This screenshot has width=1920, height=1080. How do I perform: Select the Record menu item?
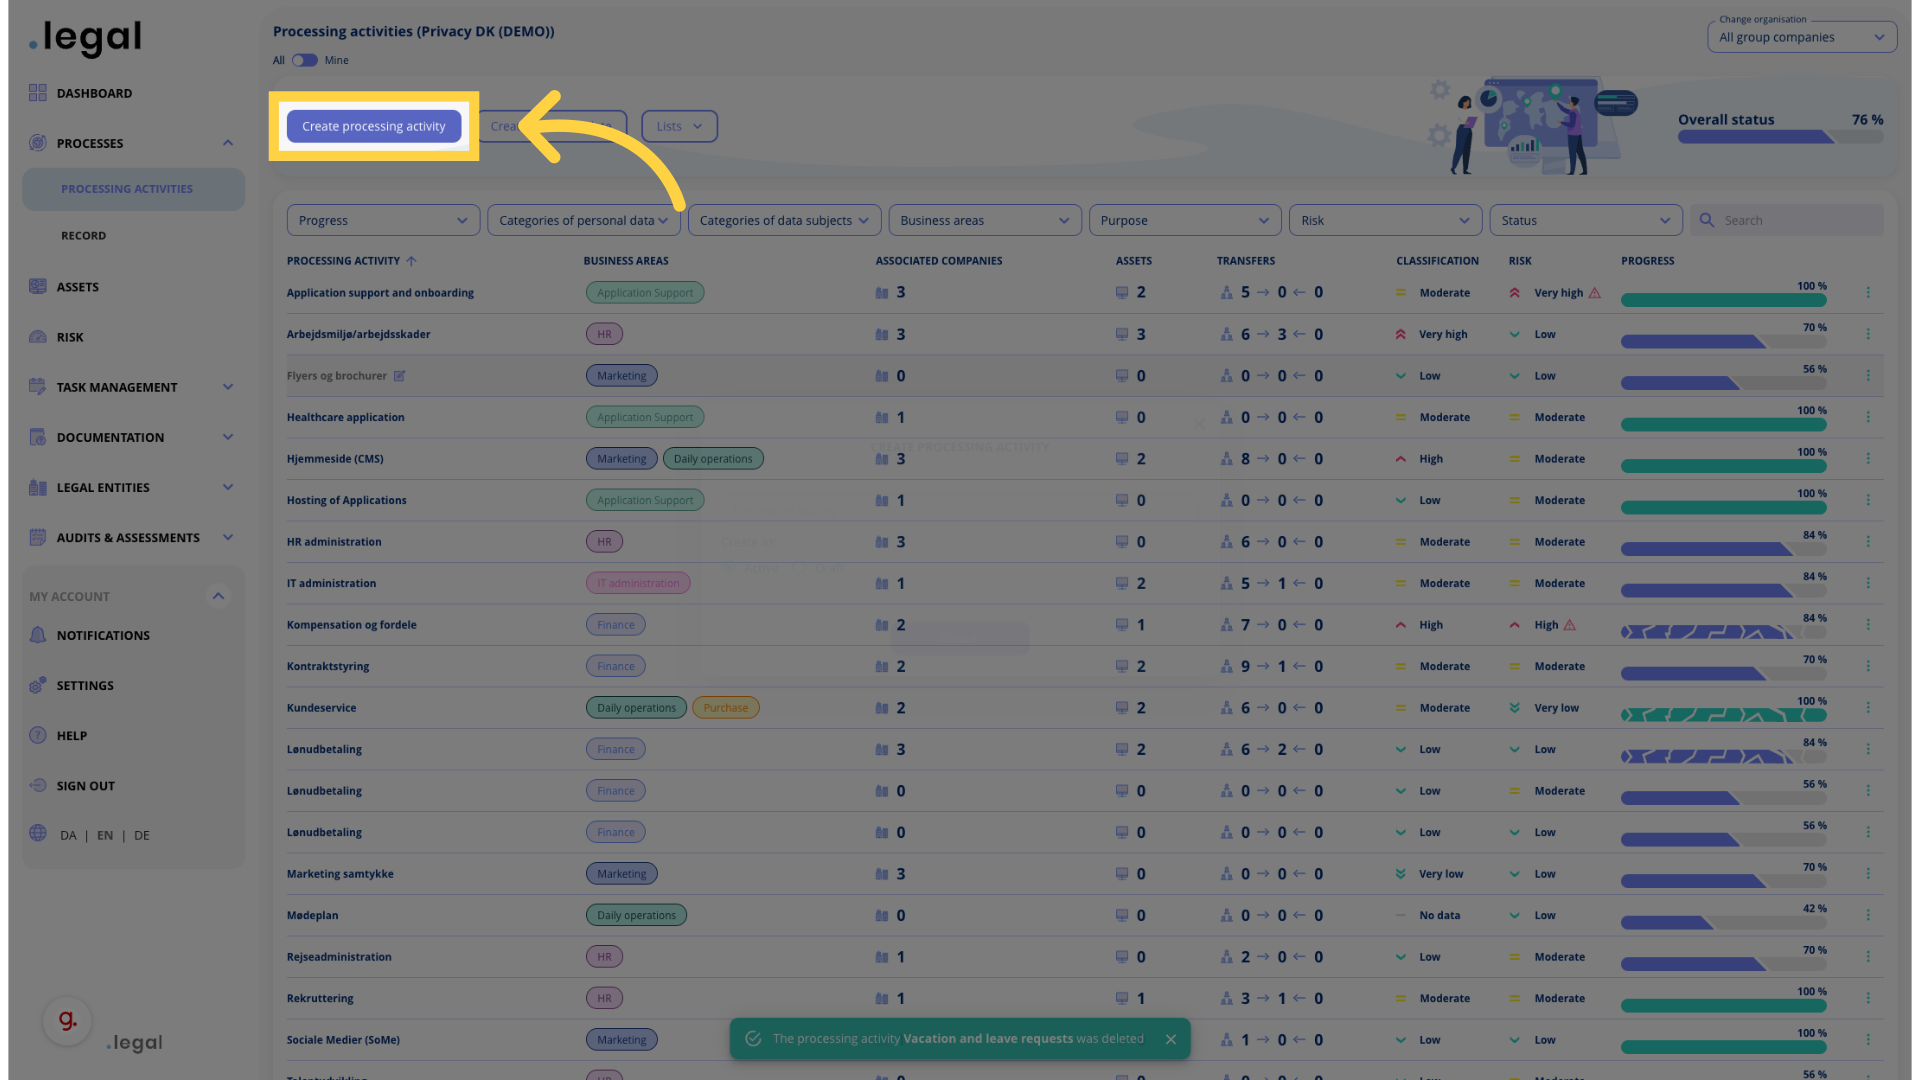point(83,236)
